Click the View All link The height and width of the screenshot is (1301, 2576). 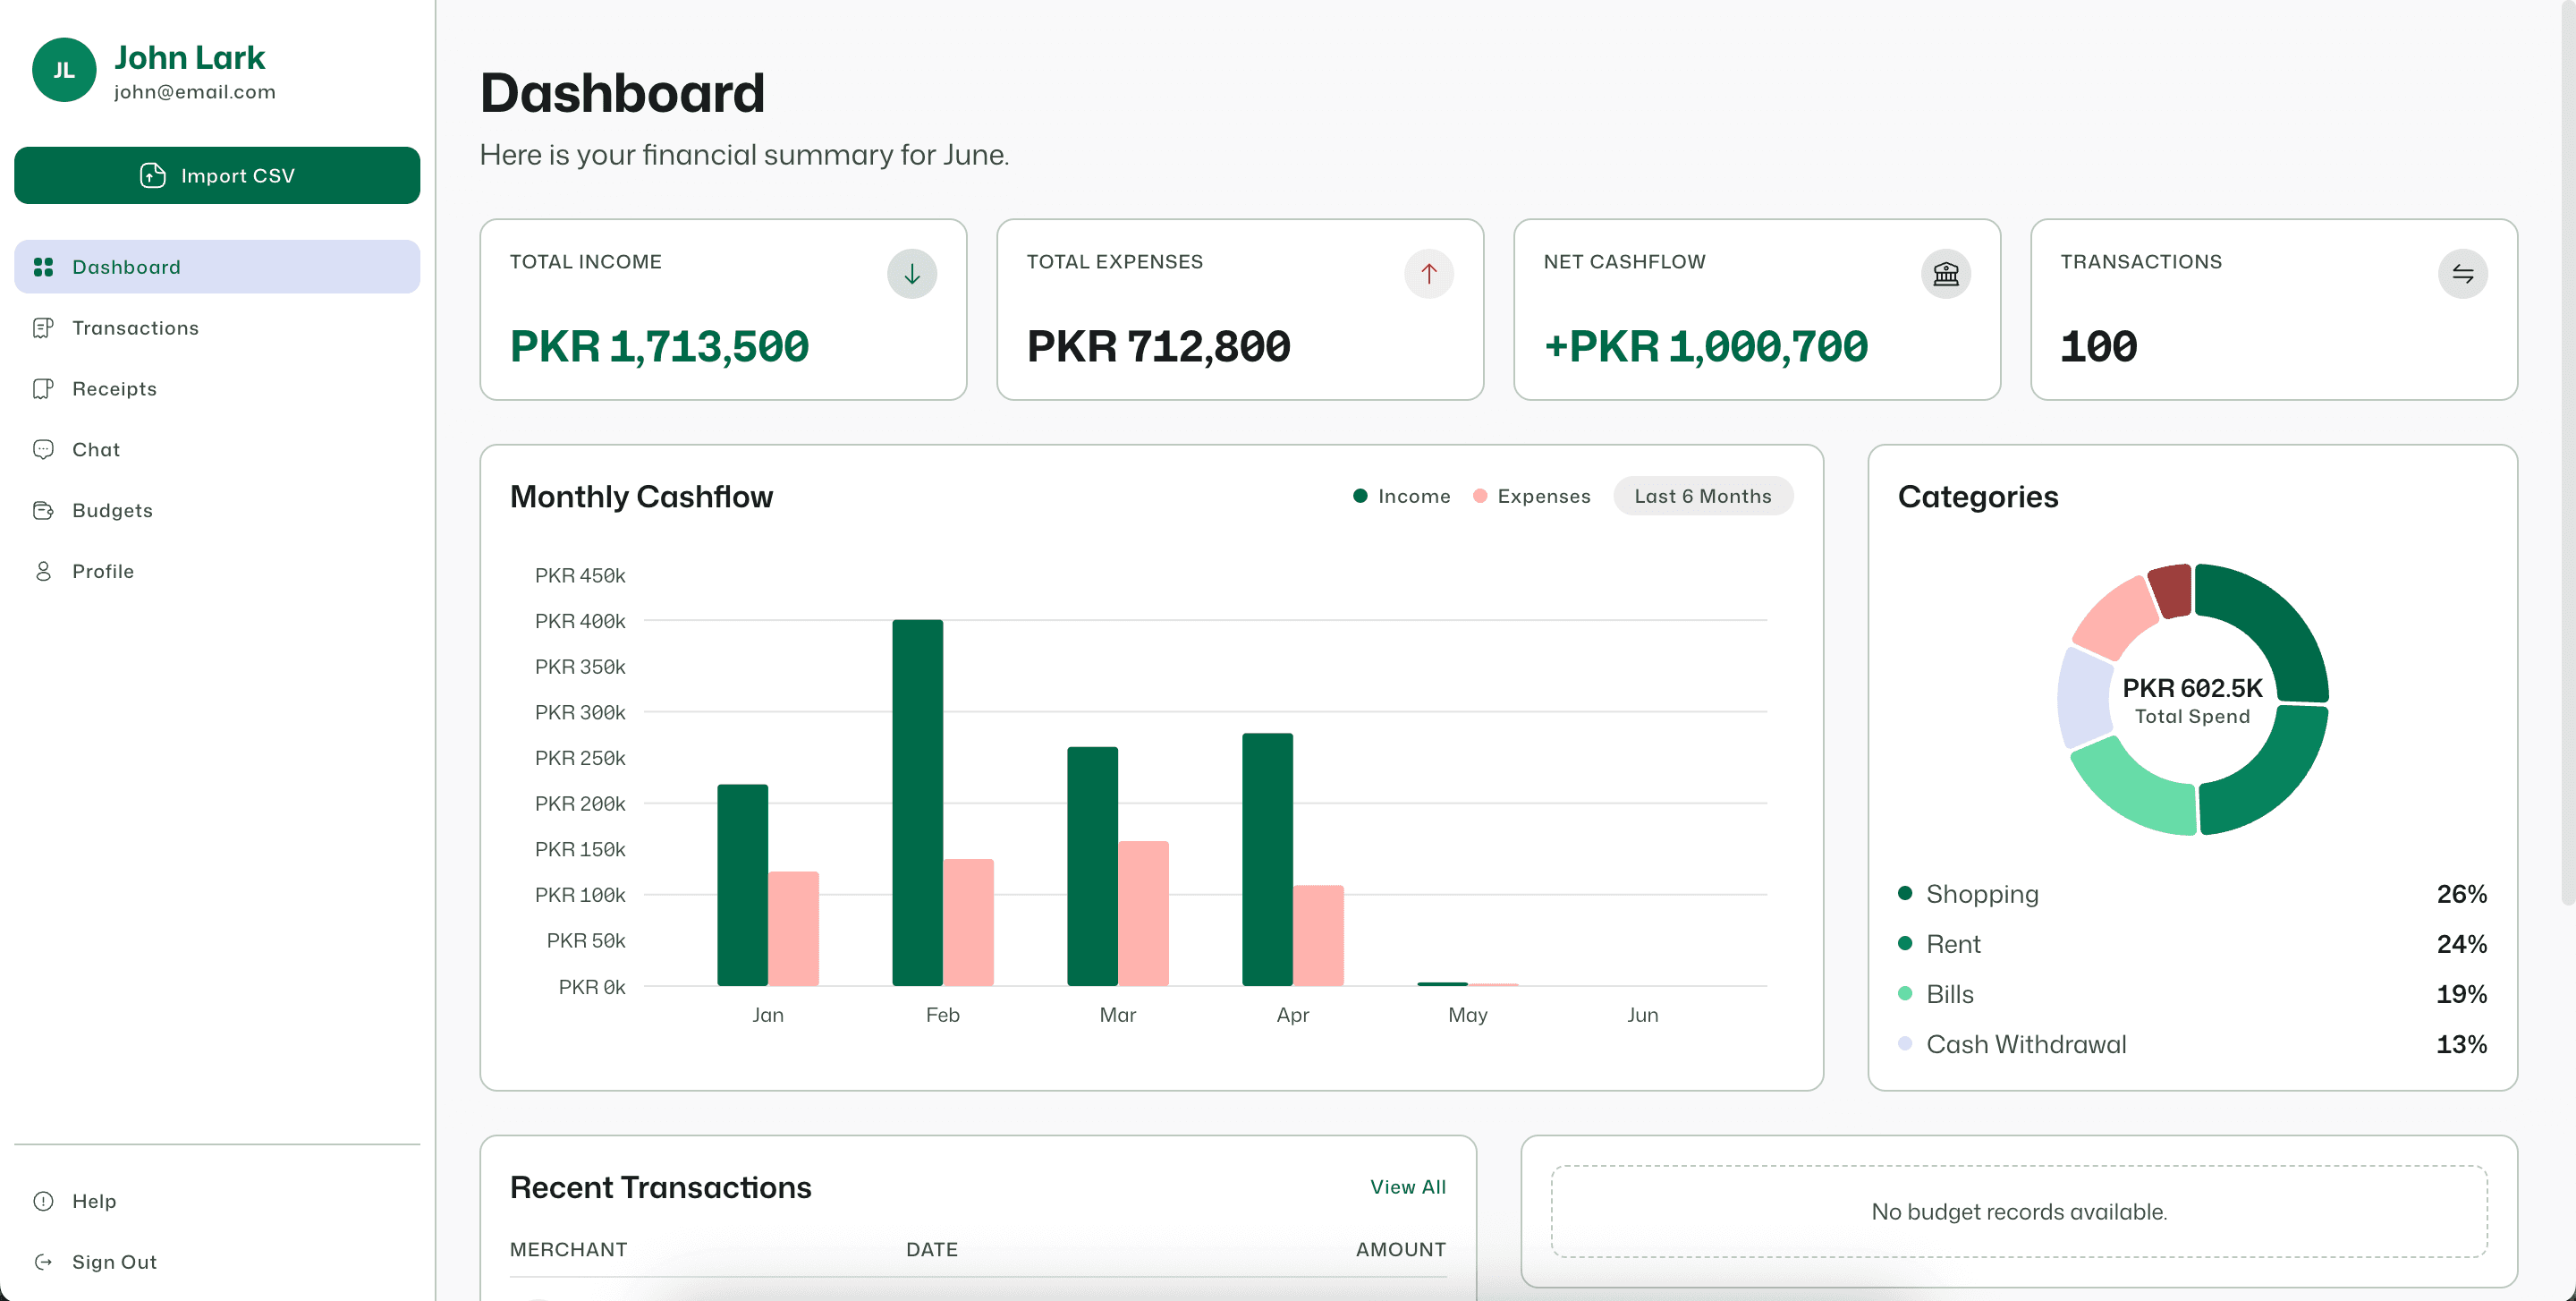[x=1408, y=1187]
